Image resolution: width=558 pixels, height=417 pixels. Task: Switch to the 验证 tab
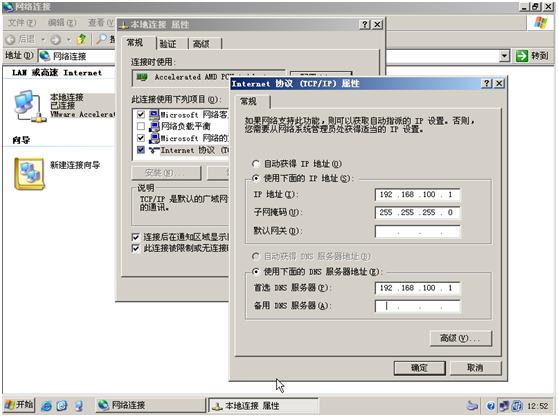[168, 44]
